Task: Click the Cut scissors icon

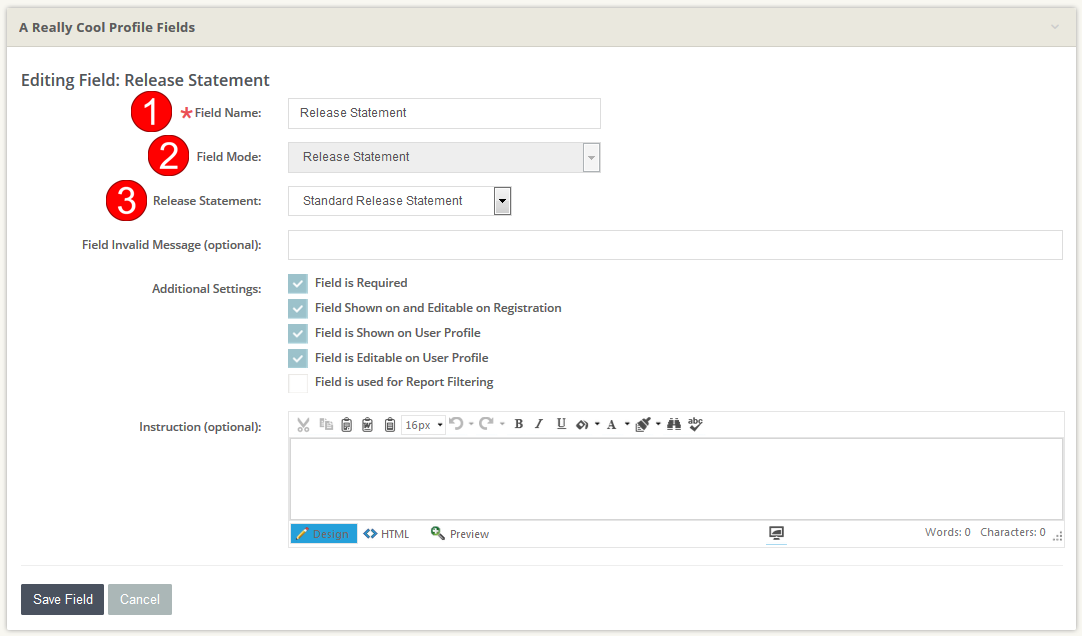Action: 303,425
